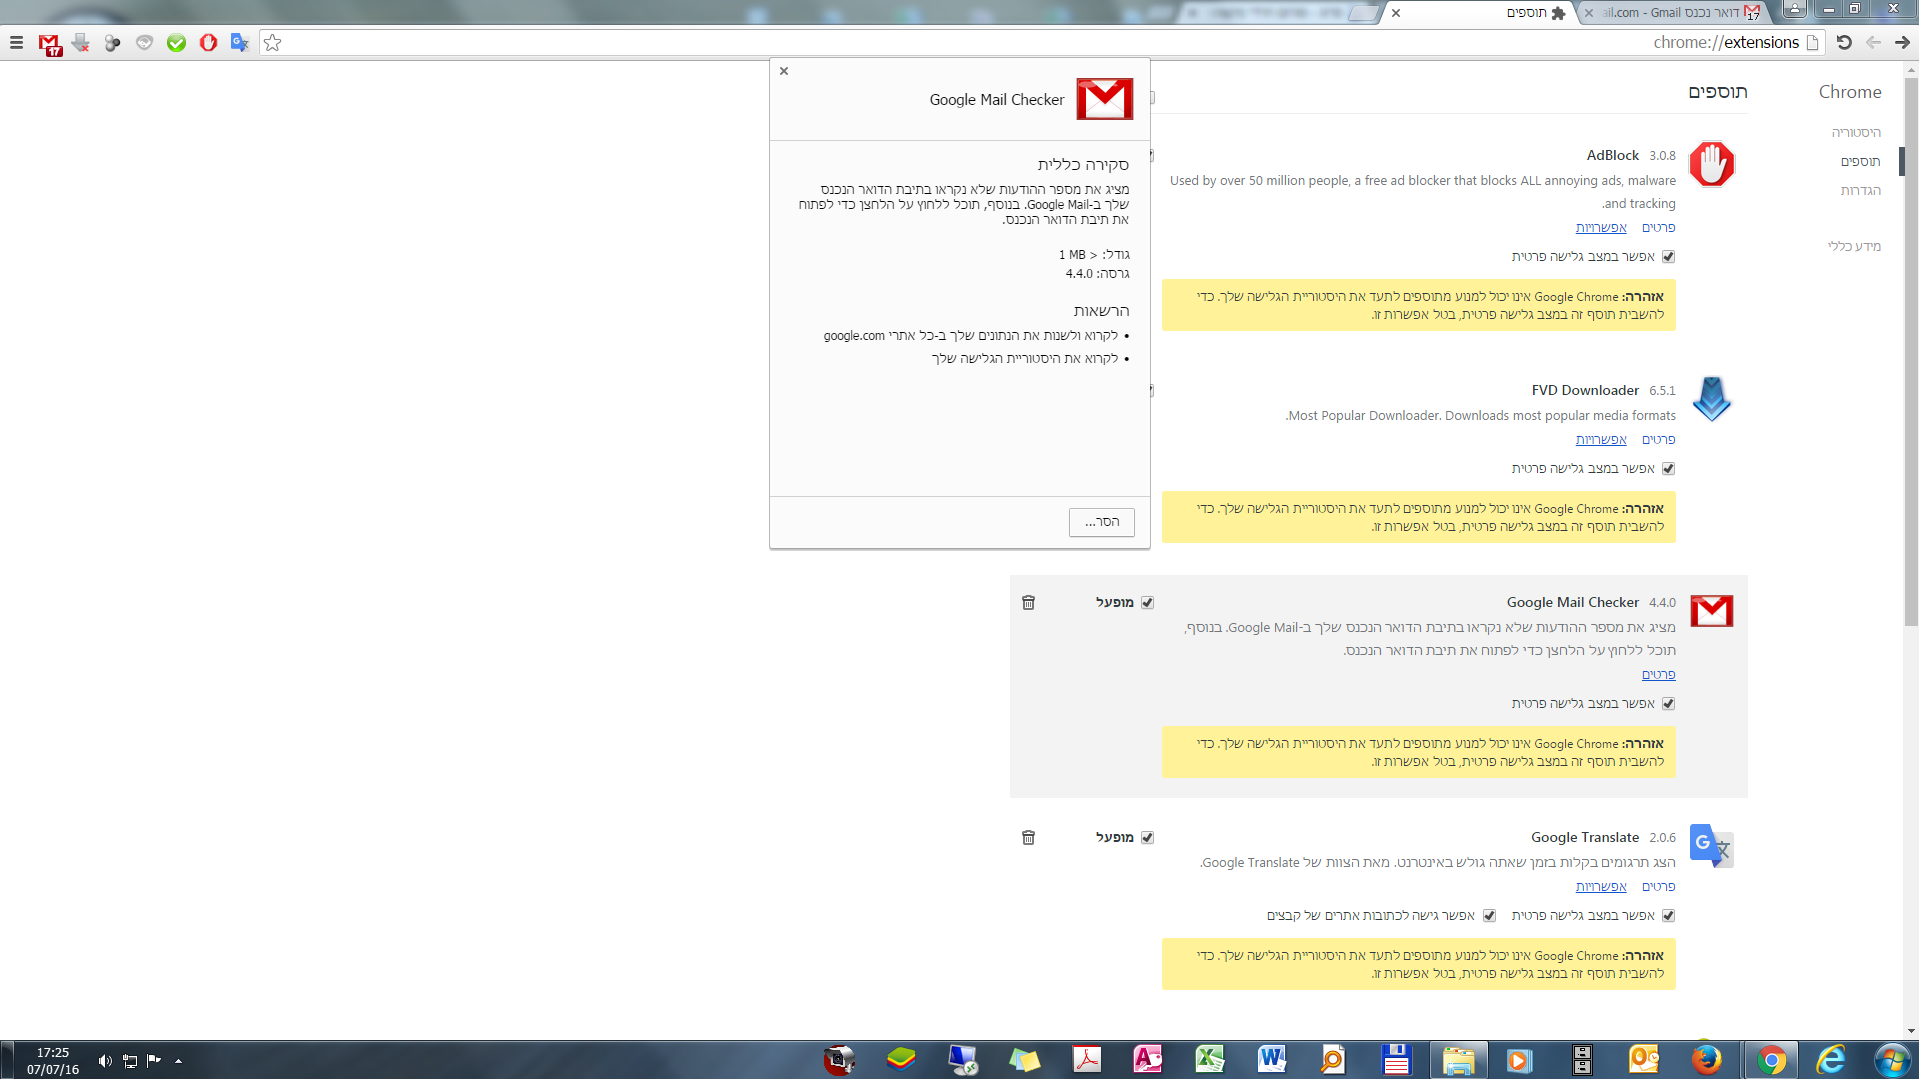Toggle AdBlock incognito mode checkbox
The width and height of the screenshot is (1919, 1079).
click(1668, 257)
